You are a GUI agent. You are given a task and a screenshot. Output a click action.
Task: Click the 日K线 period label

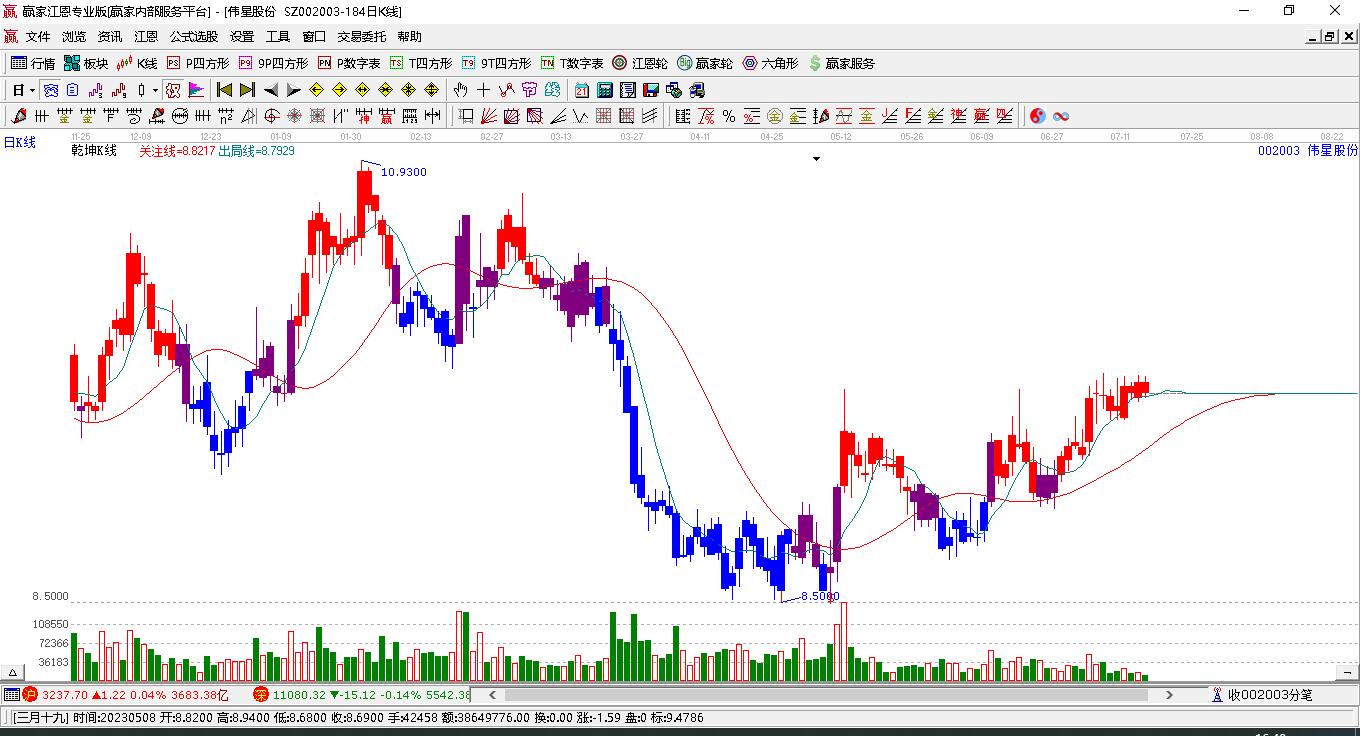point(19,143)
